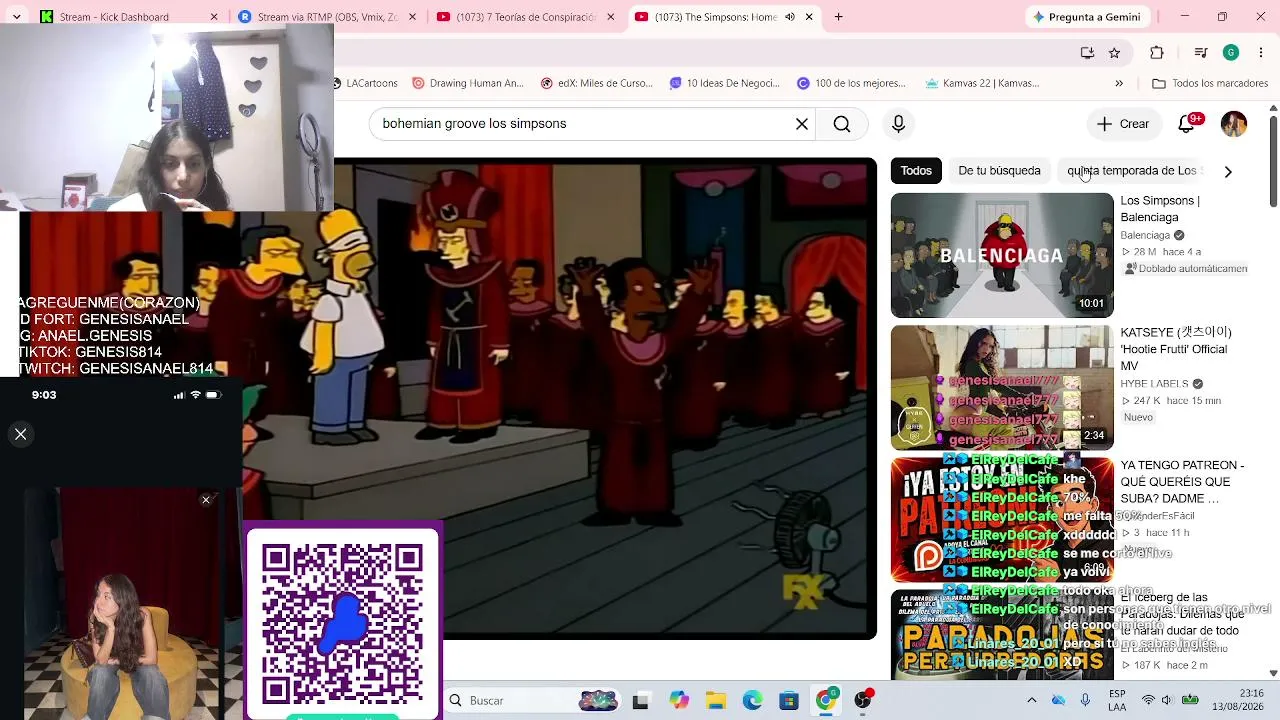
Task: Open the YouTube account avatar menu
Action: pos(1234,124)
